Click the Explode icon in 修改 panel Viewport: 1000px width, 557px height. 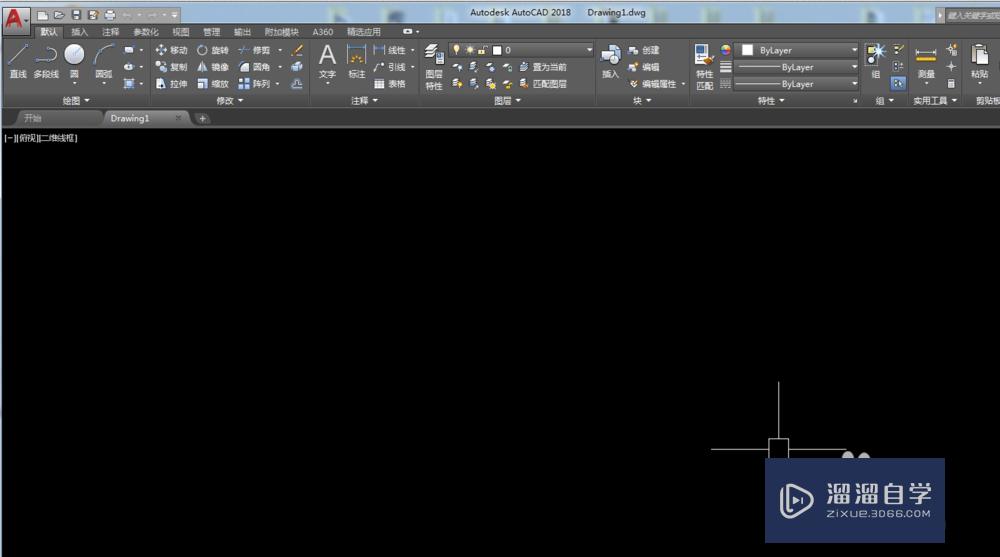(x=297, y=67)
